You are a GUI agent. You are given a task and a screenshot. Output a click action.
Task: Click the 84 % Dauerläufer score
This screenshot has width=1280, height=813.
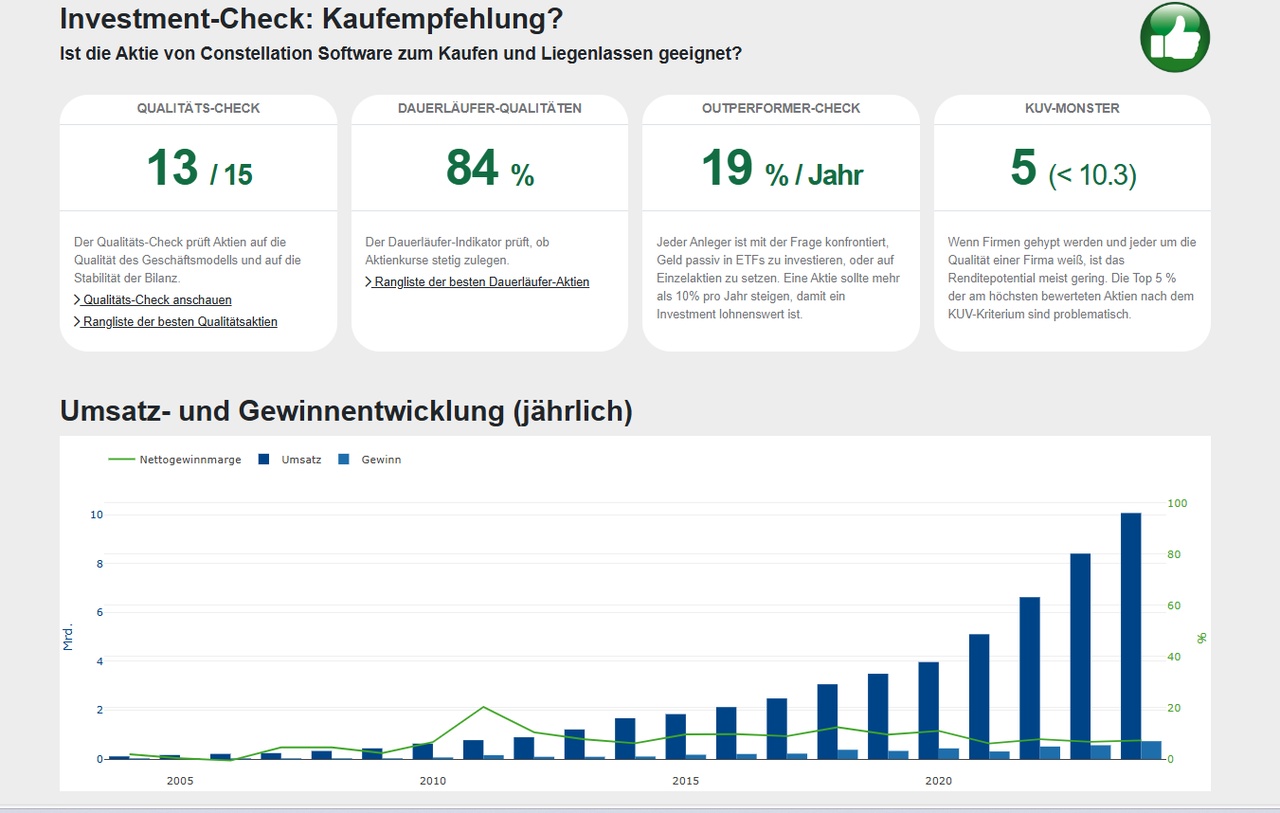tap(490, 167)
